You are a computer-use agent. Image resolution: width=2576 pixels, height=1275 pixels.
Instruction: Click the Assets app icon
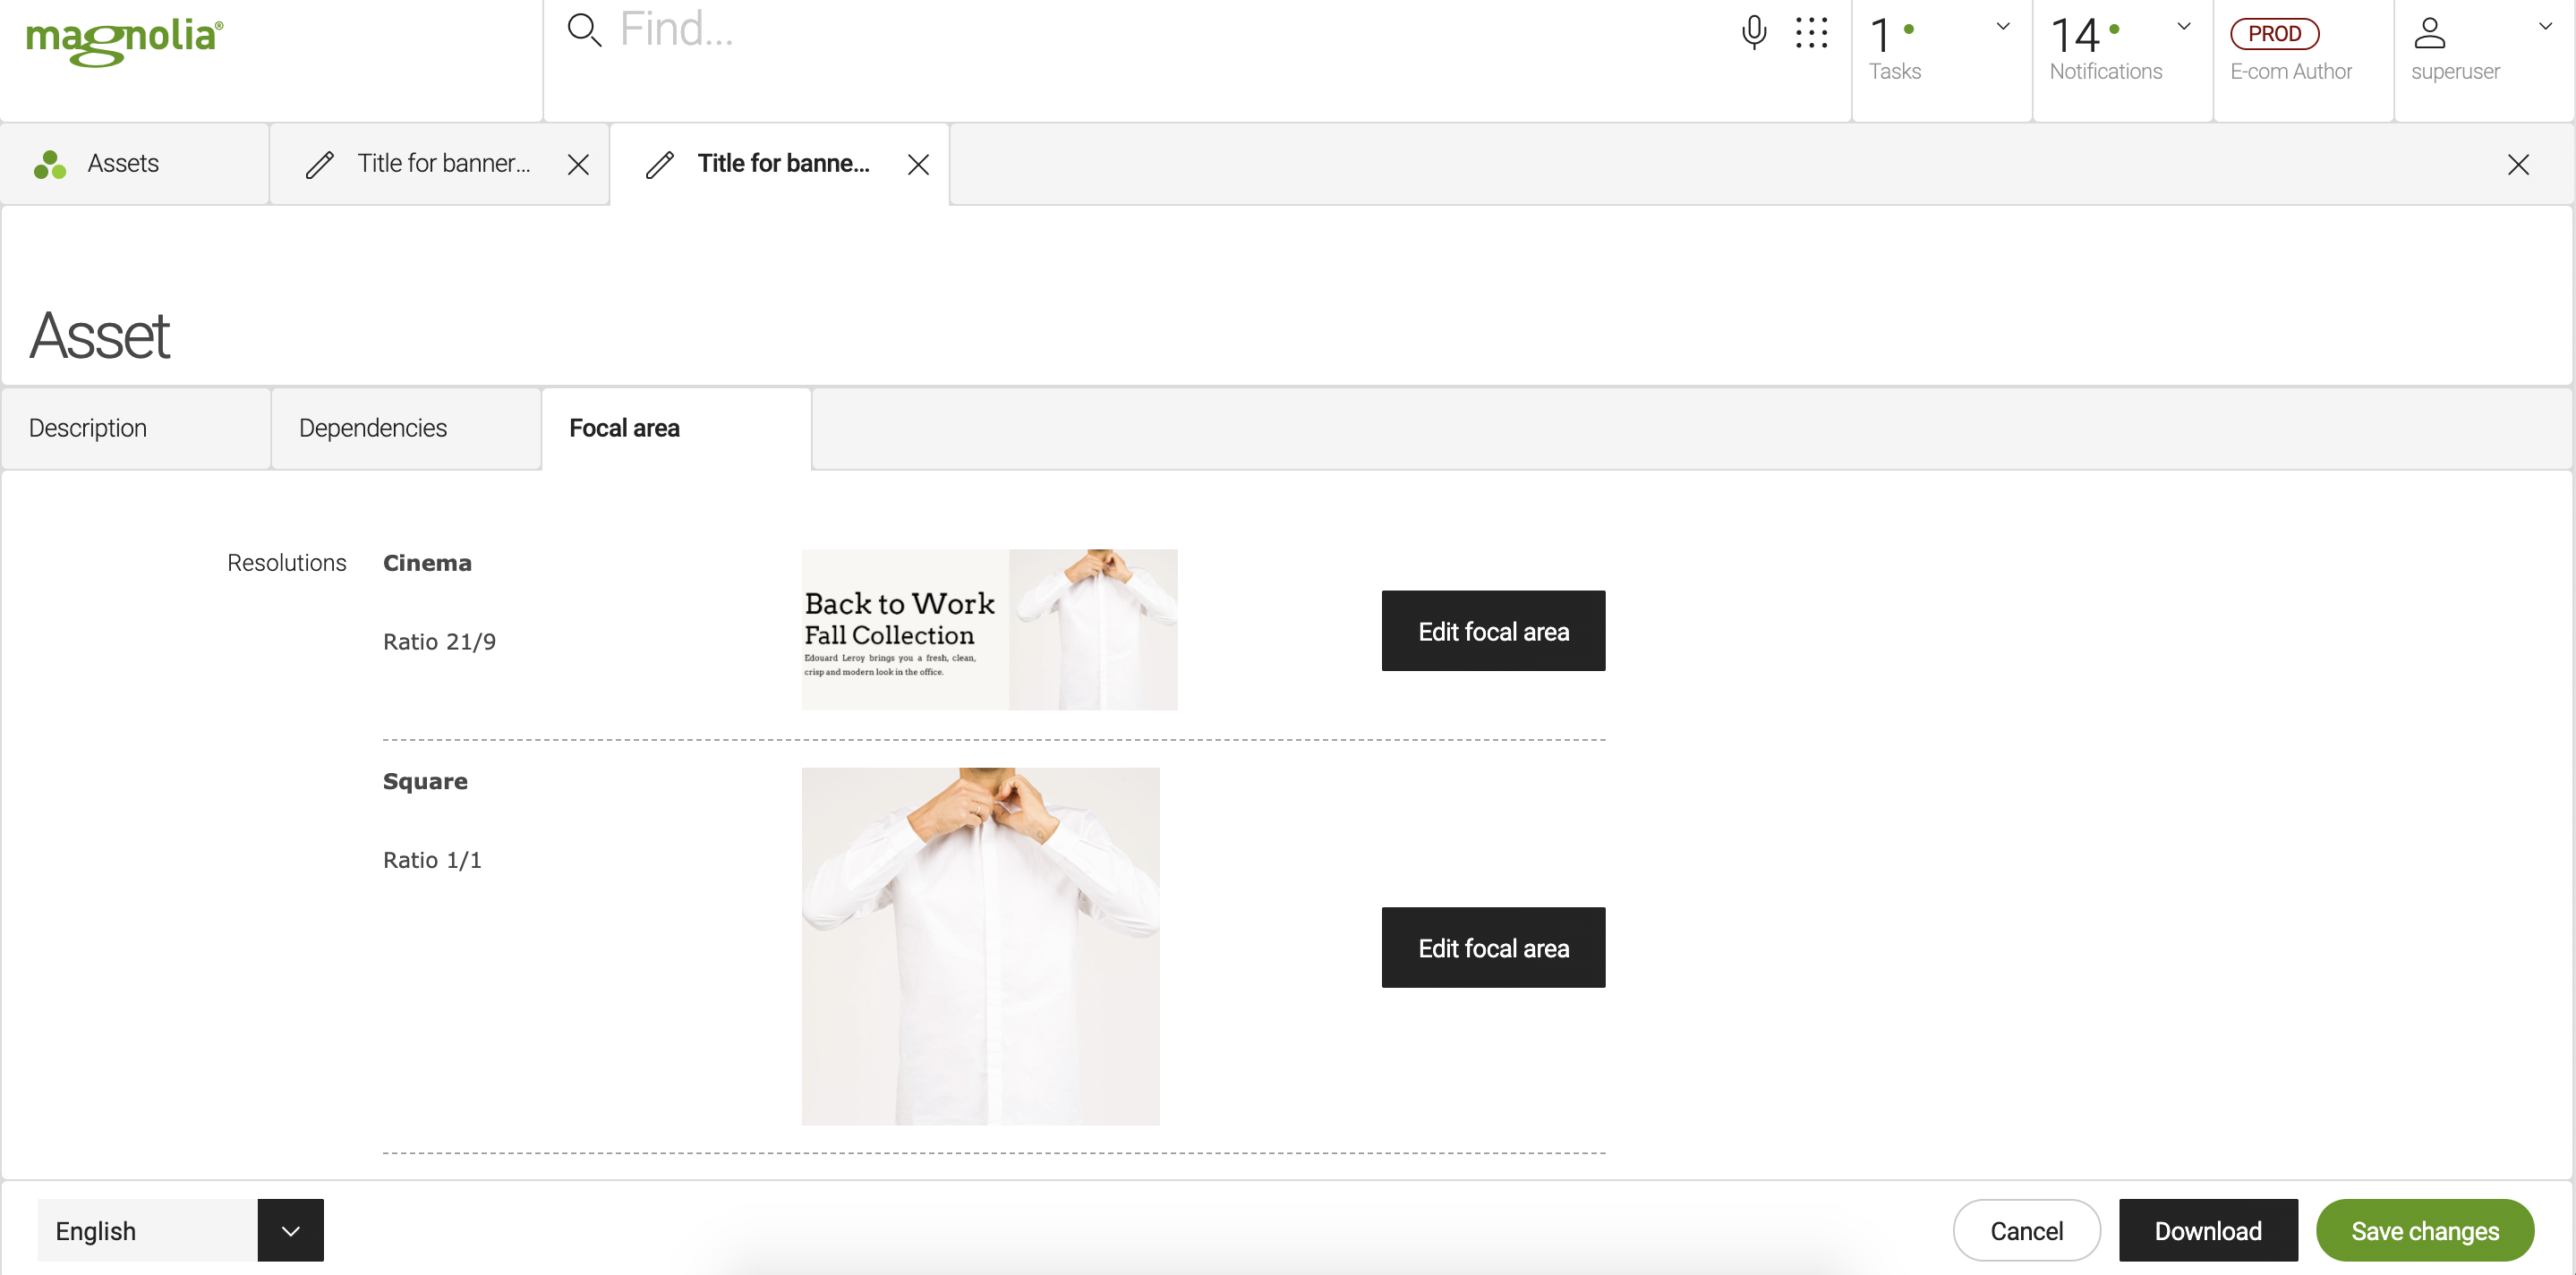click(x=50, y=164)
